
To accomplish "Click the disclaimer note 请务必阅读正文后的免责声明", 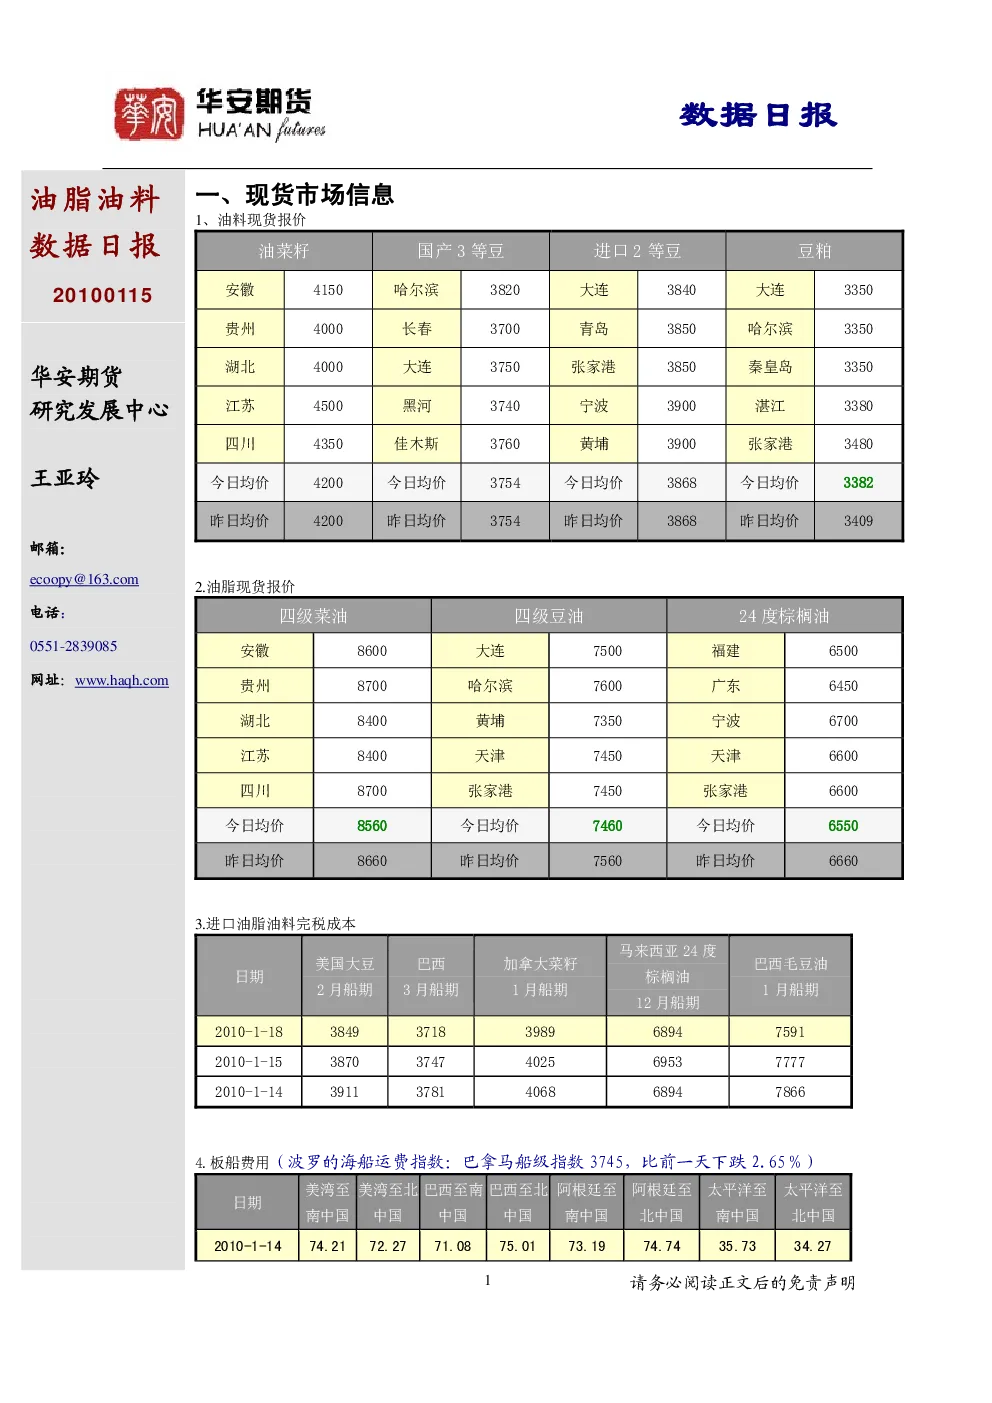I will [x=742, y=1282].
